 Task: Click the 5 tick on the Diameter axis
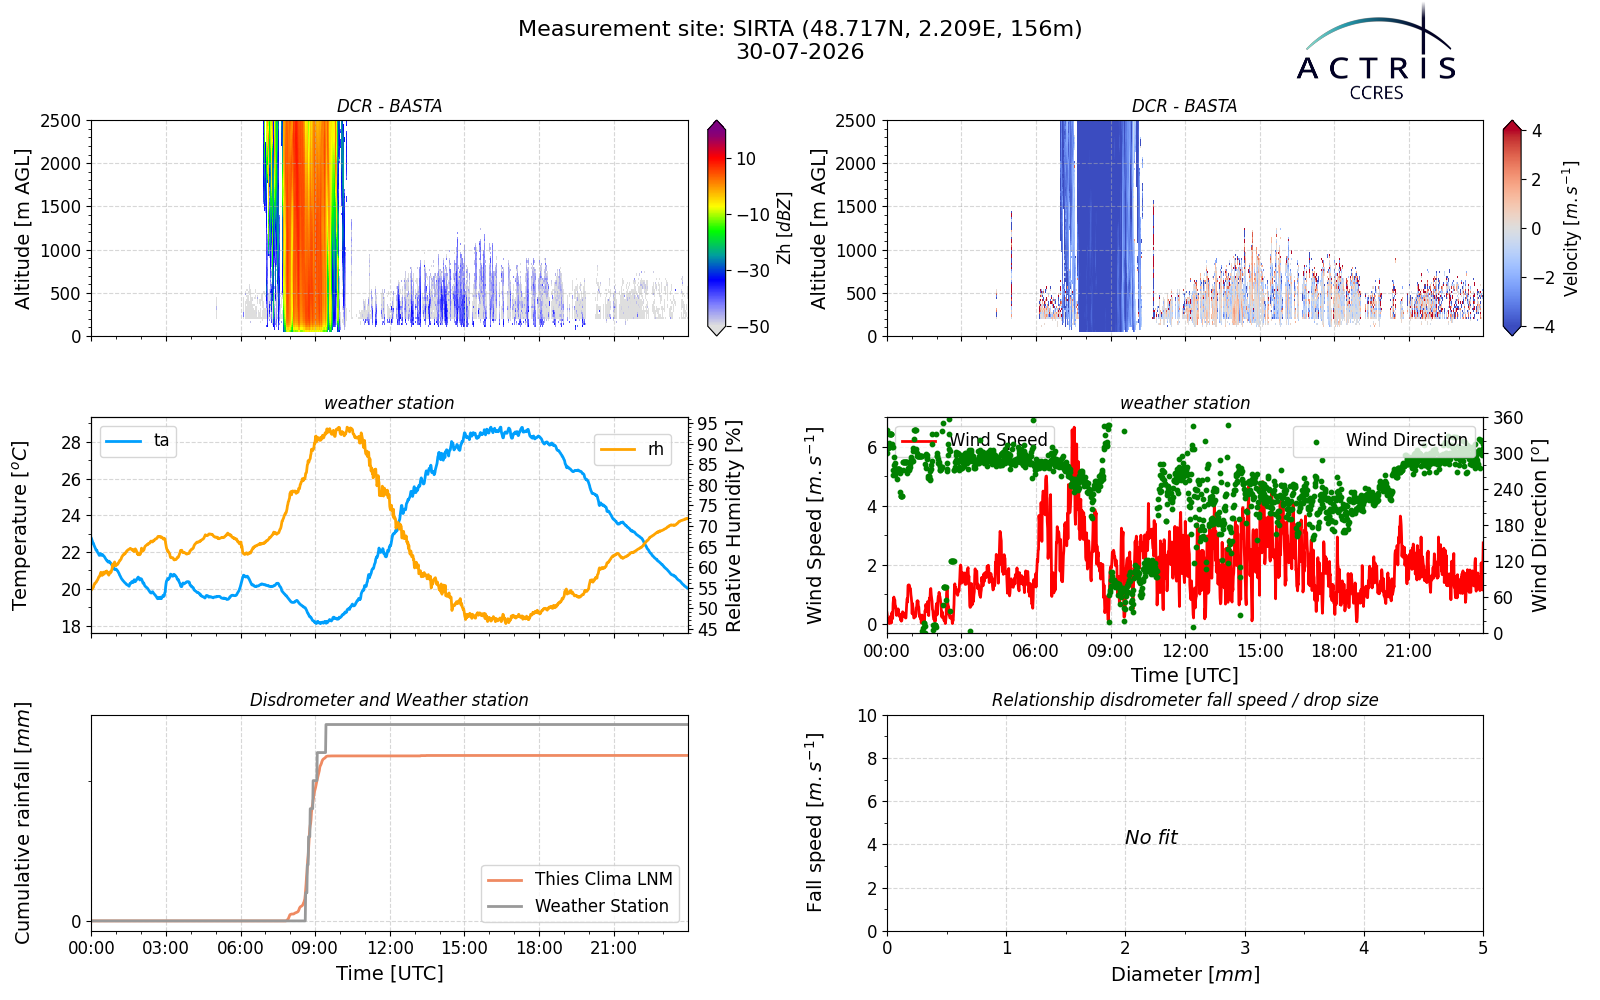[1483, 948]
